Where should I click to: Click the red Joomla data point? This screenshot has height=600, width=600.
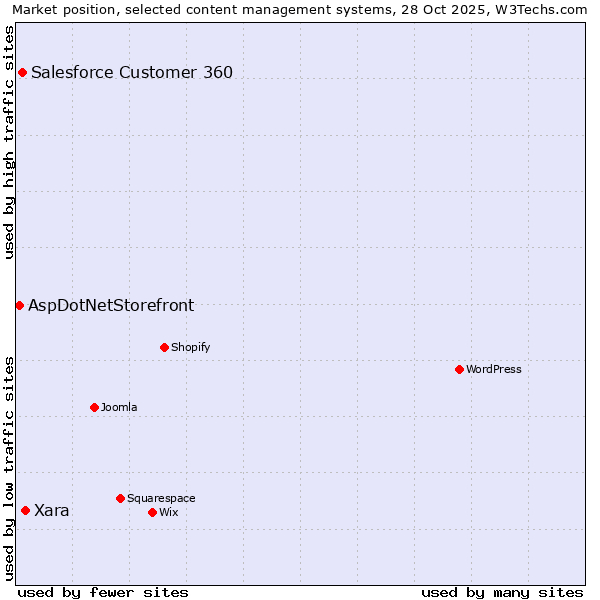click(94, 407)
